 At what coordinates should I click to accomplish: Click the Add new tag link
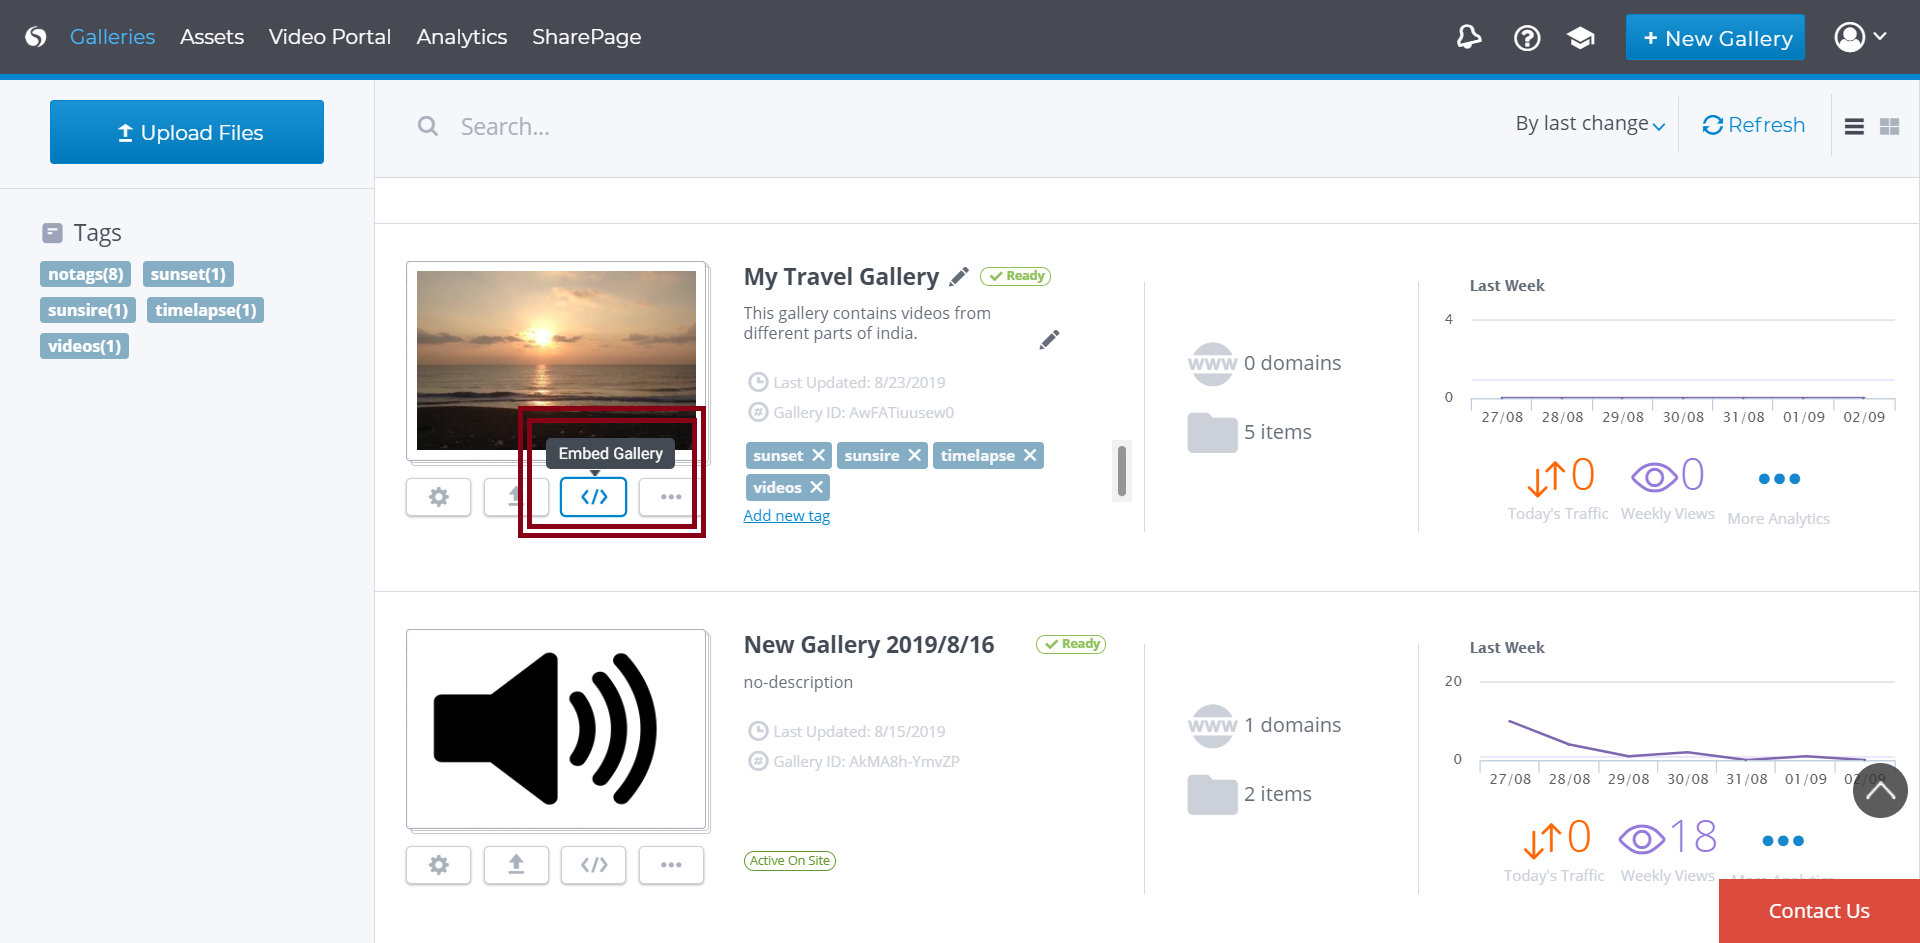tap(786, 516)
